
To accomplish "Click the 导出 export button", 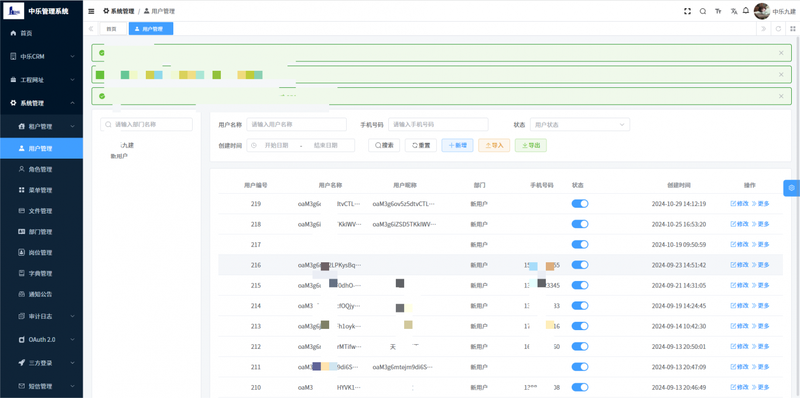I will [x=531, y=145].
